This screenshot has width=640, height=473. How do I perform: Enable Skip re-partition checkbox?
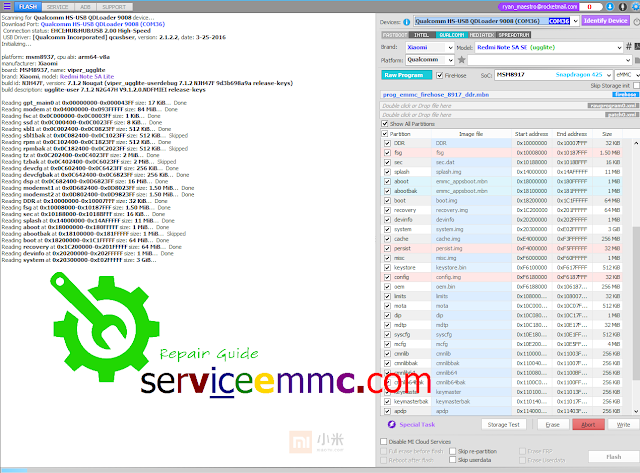[x=452, y=451]
